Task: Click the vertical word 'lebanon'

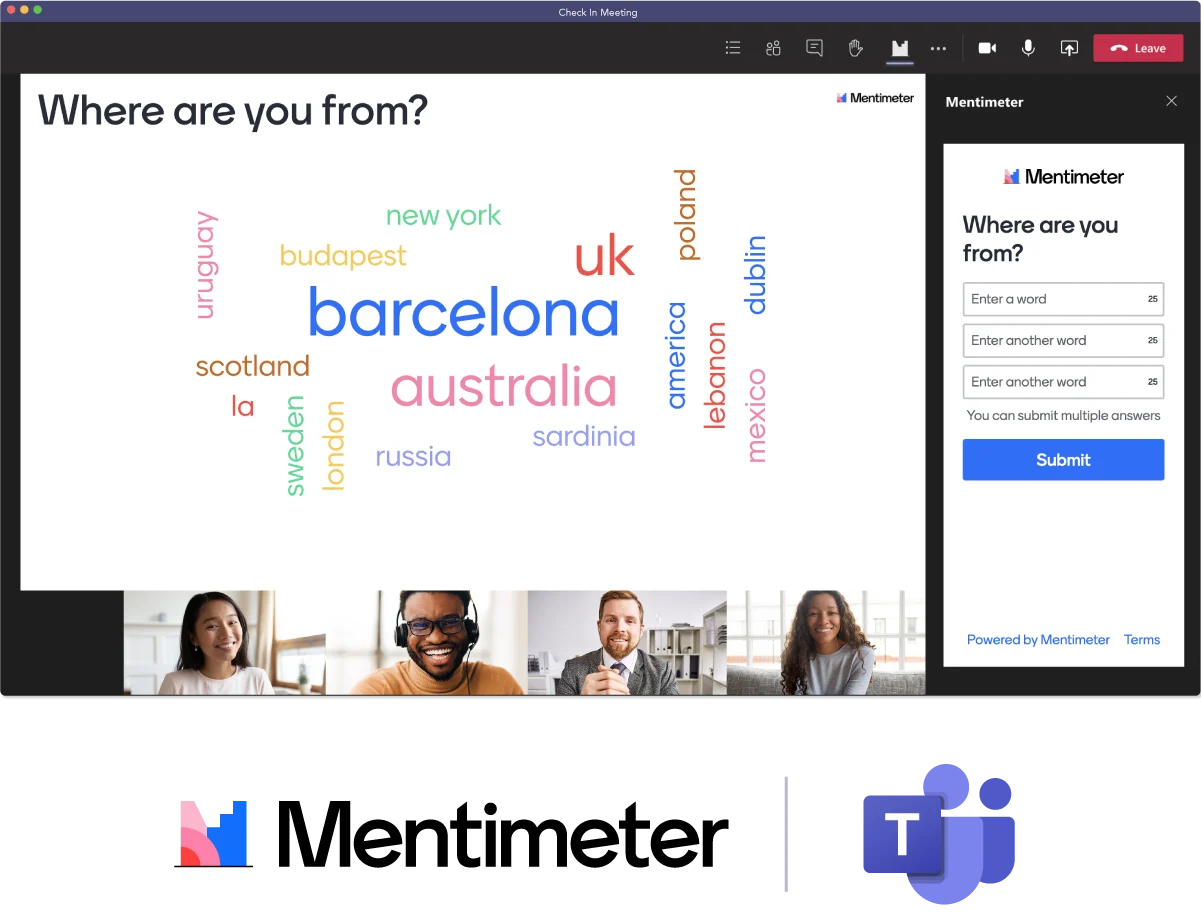Action: 715,375
